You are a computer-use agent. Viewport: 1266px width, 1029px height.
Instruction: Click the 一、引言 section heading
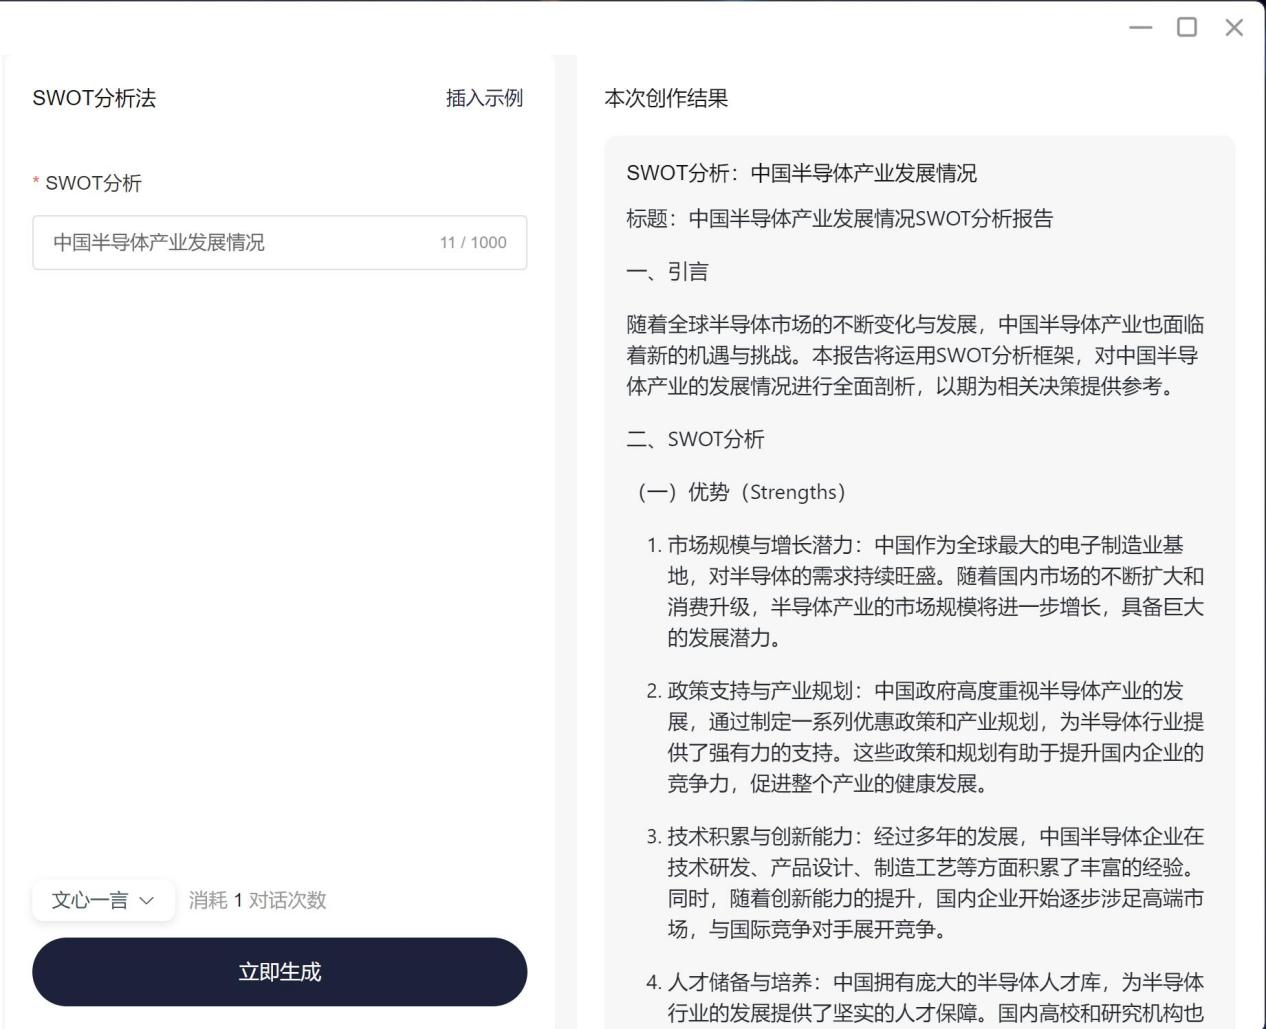coord(667,271)
